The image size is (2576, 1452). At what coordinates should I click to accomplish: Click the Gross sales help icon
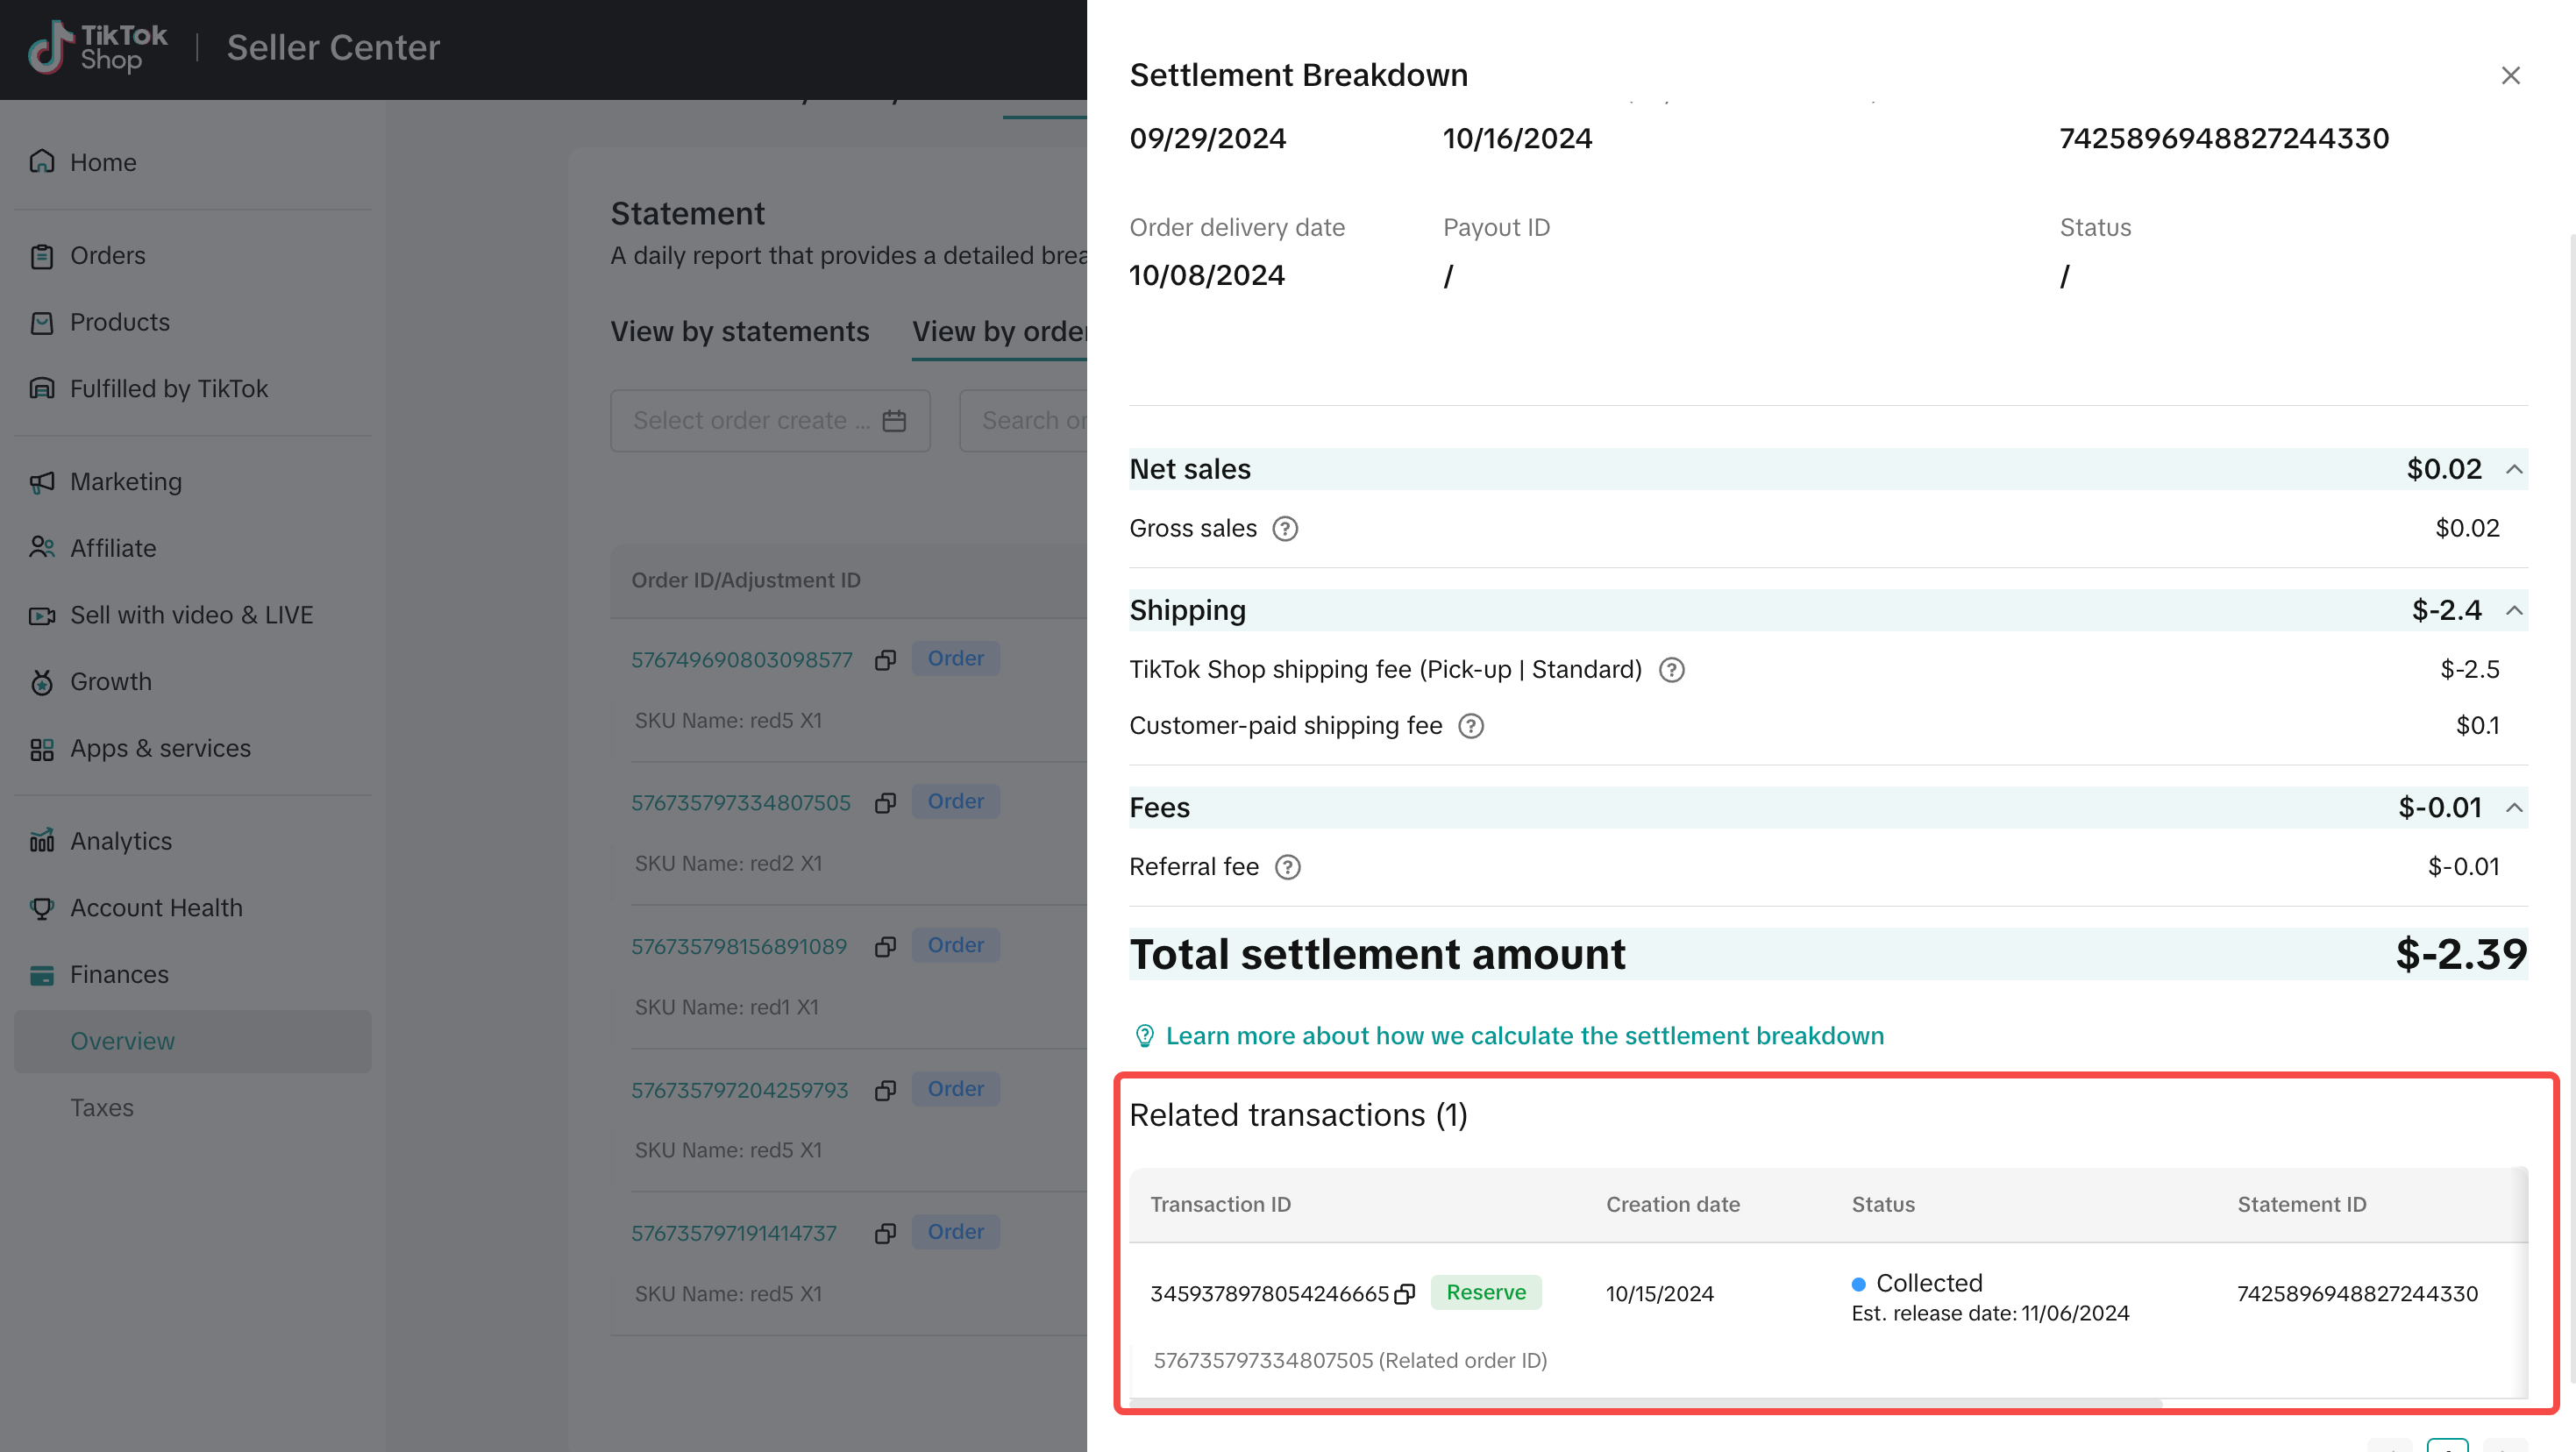[x=1285, y=528]
